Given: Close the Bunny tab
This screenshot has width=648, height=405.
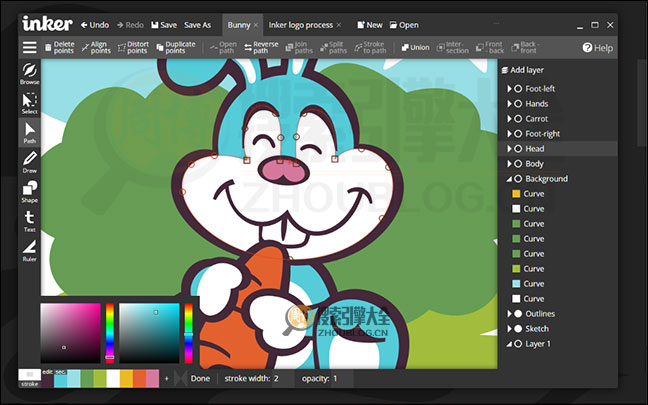Looking at the screenshot, I should (x=256, y=25).
